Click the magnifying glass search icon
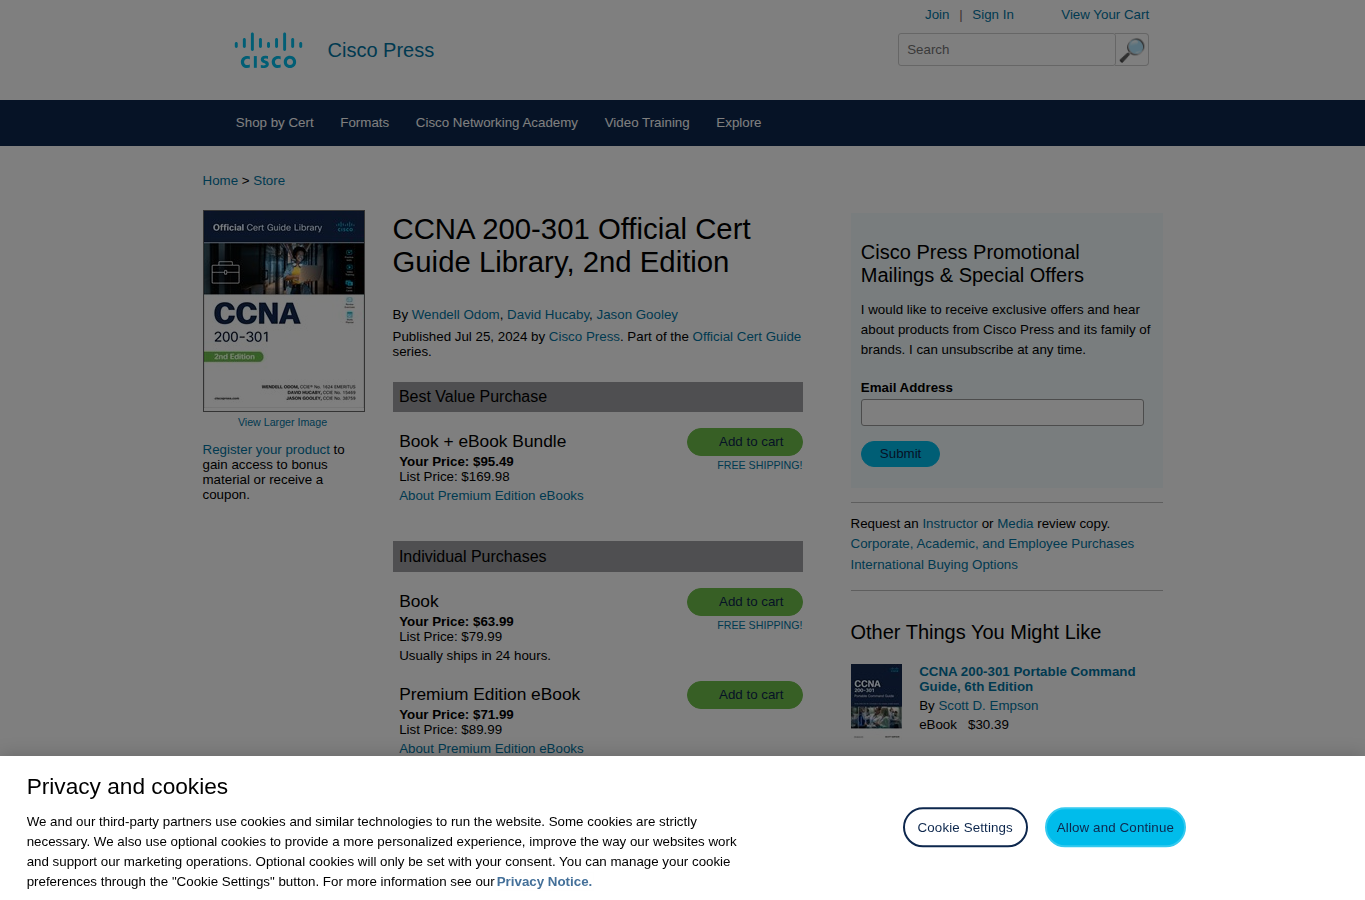This screenshot has height=900, width=1365. click(1132, 50)
